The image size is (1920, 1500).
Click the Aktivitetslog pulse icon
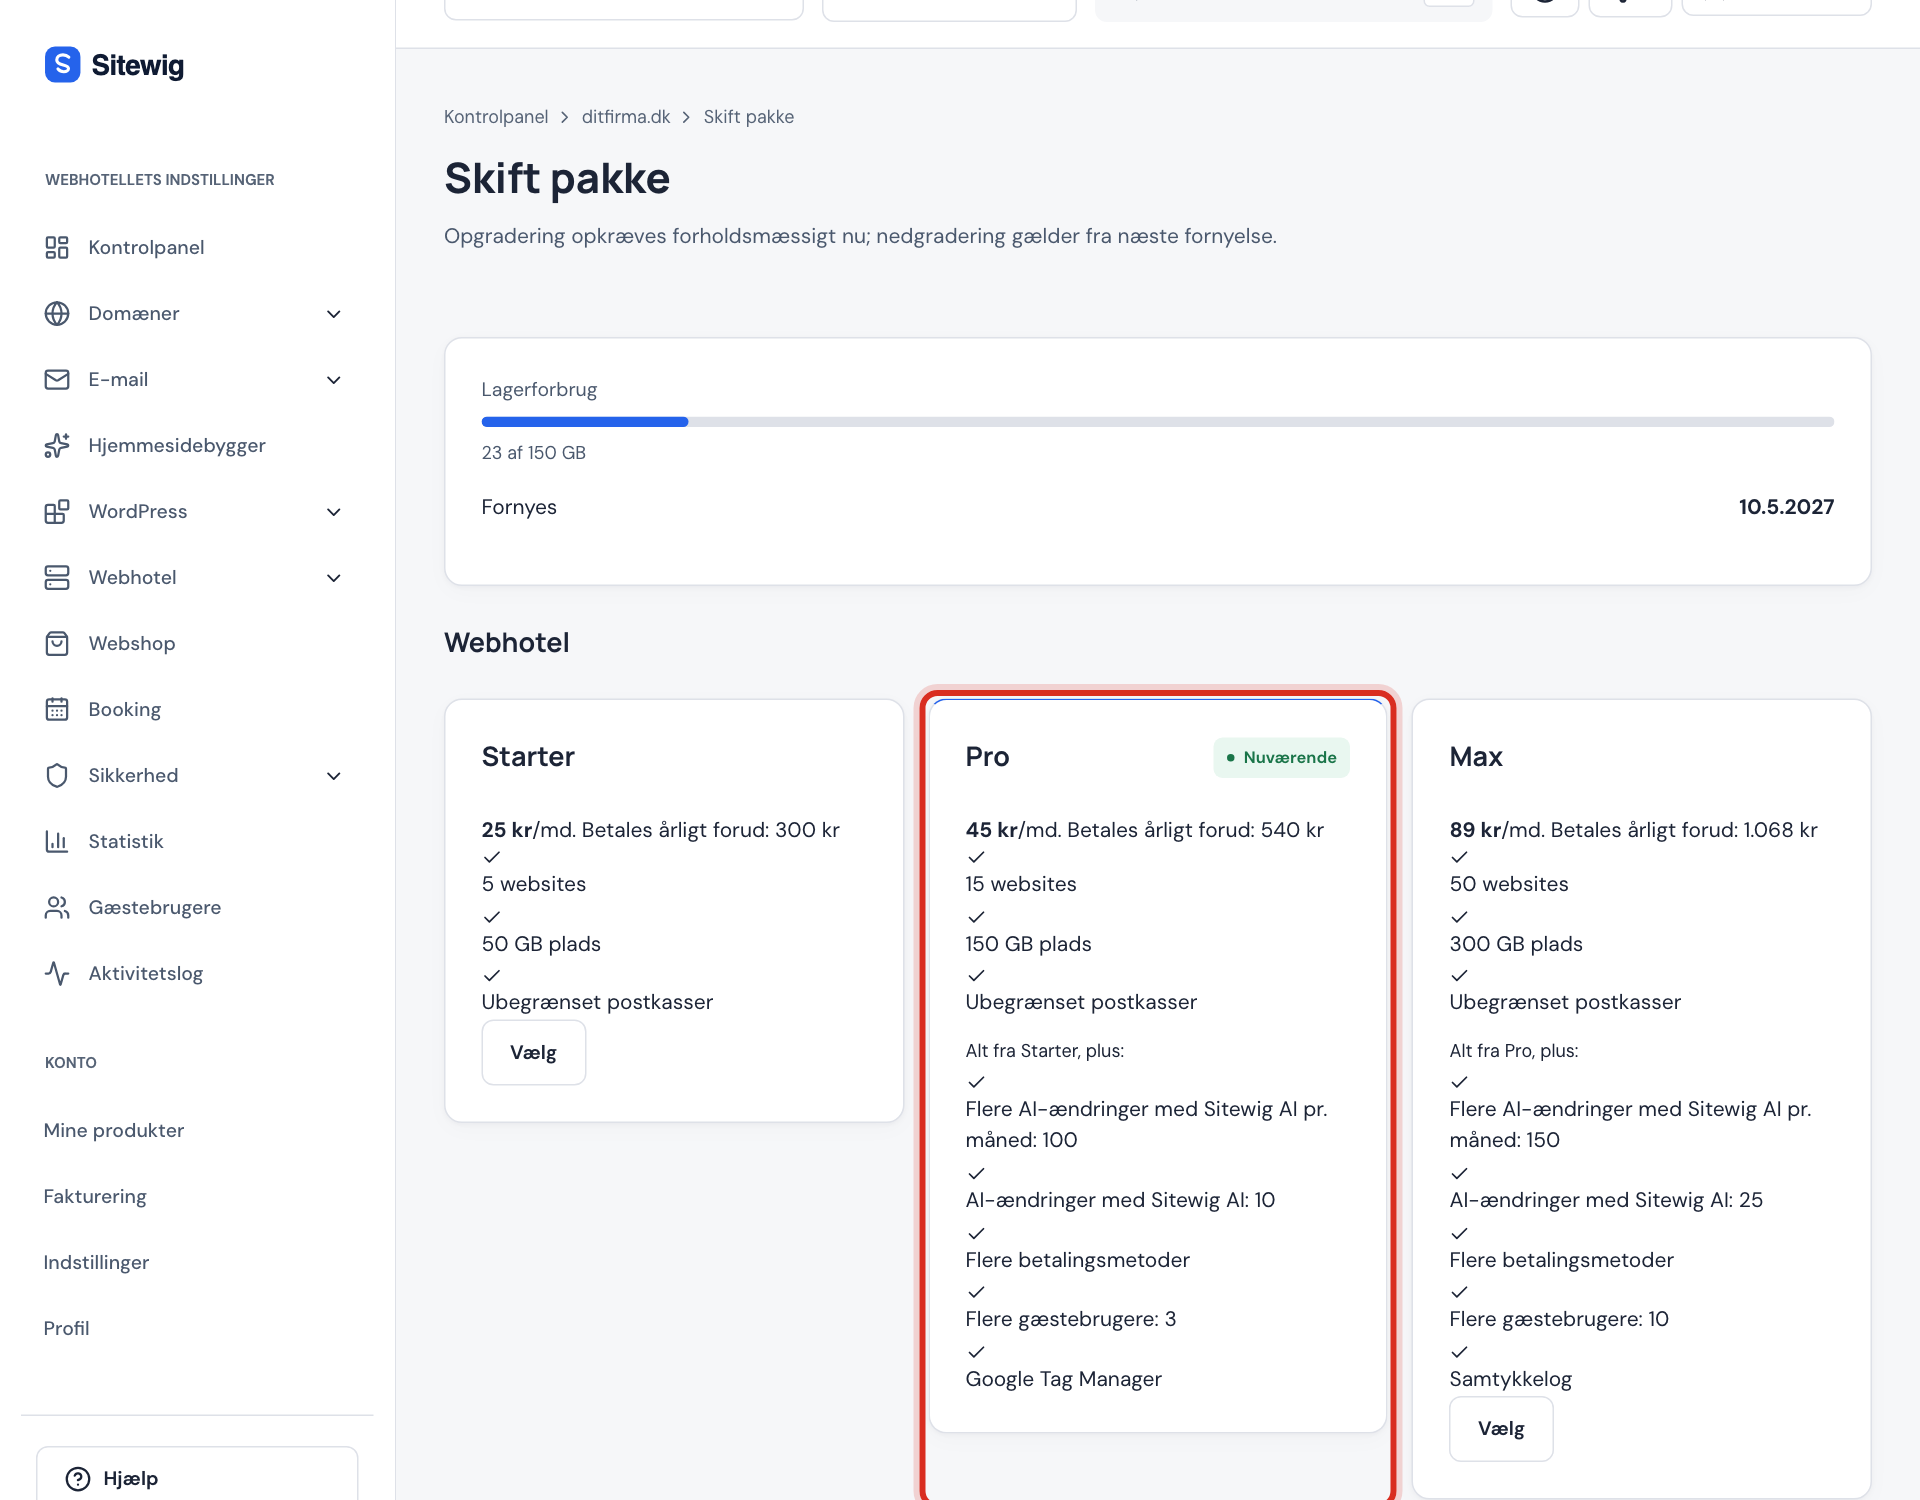(57, 973)
